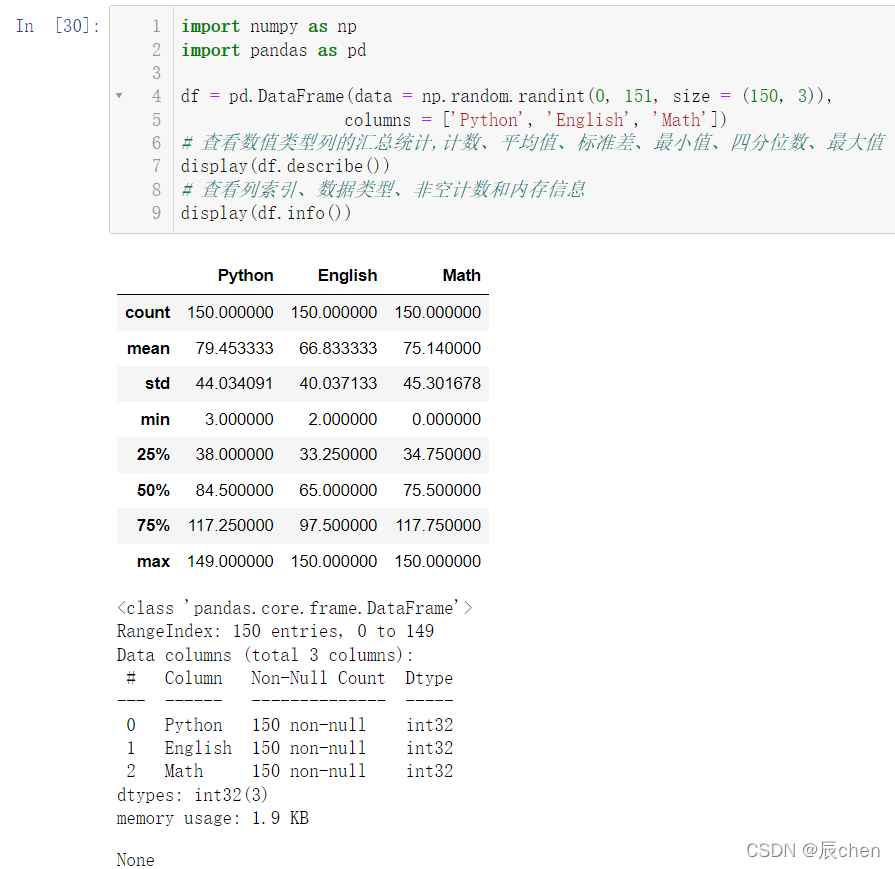This screenshot has height=869, width=895.
Task: Click the In [30] cell prompt
Action: [x=58, y=26]
